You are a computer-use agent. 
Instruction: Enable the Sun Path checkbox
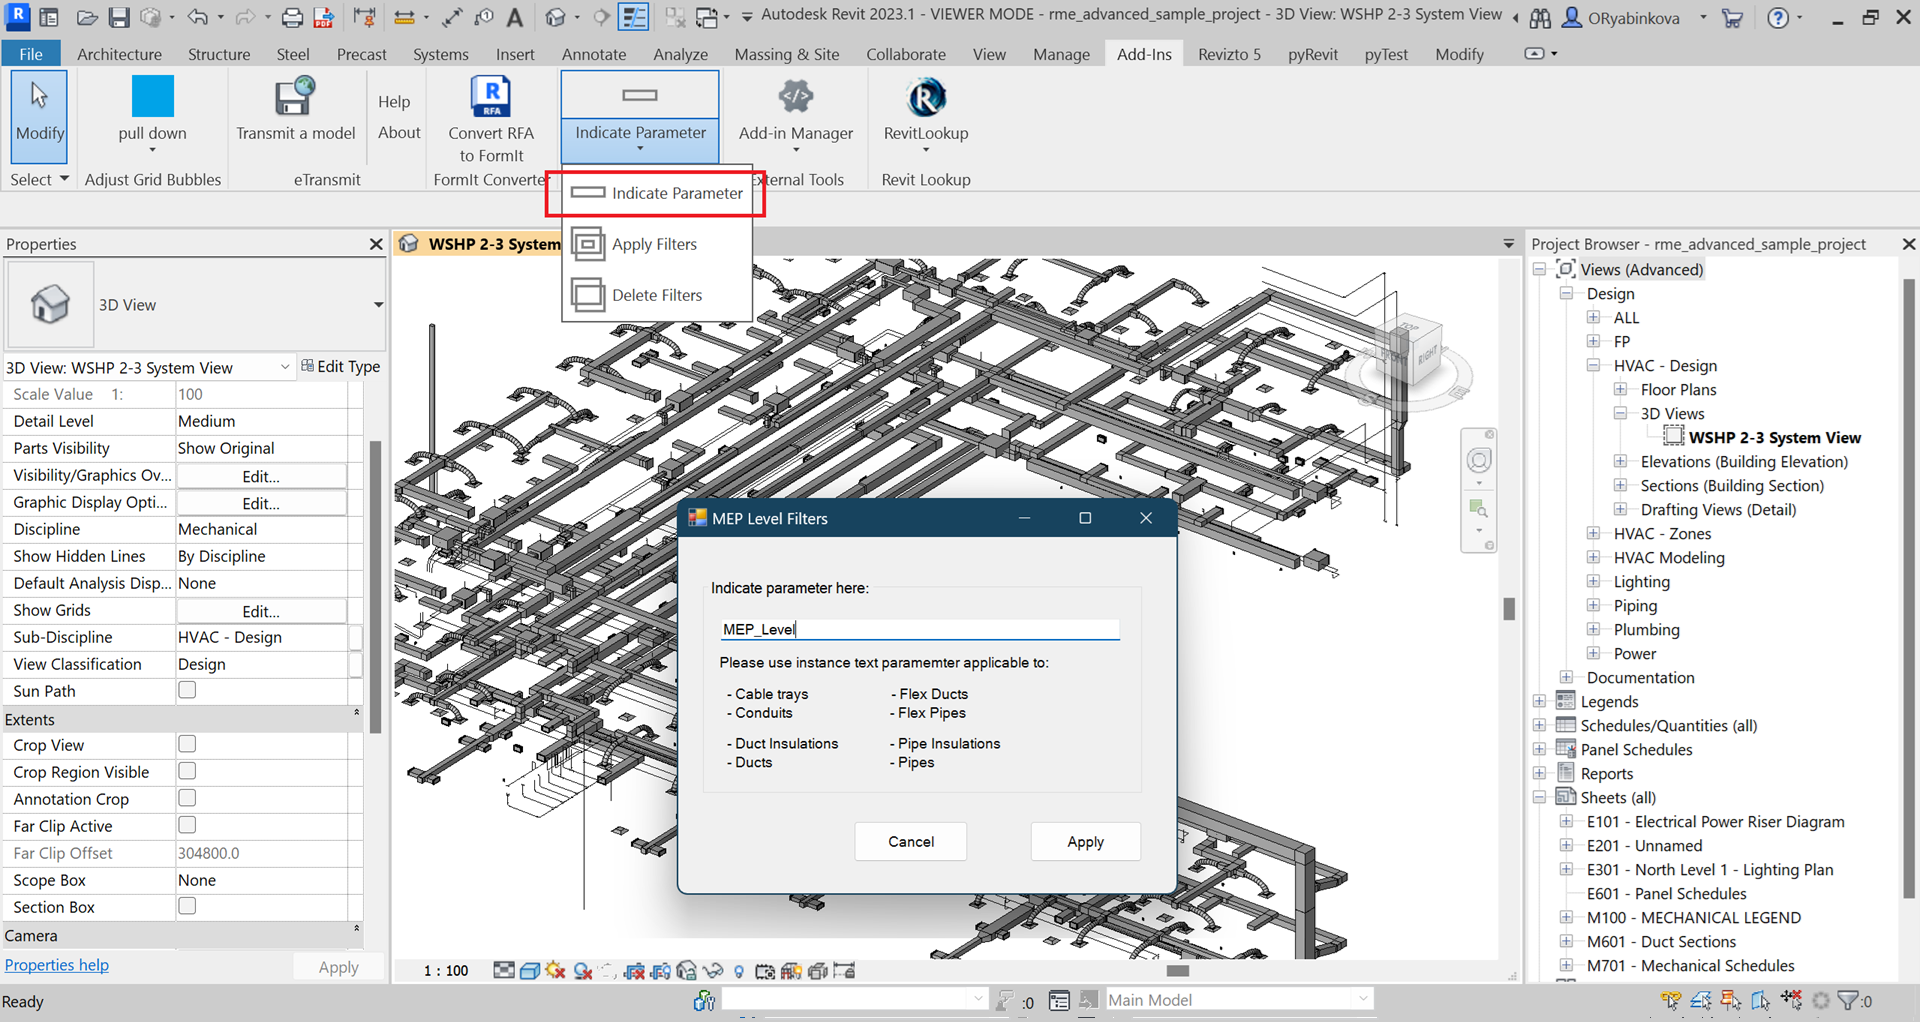(x=187, y=690)
